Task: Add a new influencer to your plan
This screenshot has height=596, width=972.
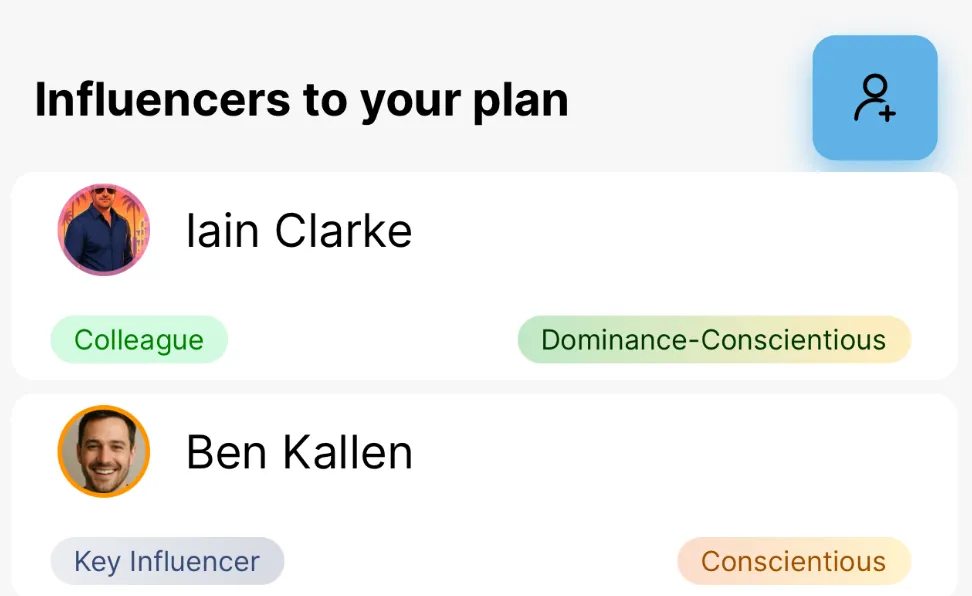Action: click(x=874, y=98)
